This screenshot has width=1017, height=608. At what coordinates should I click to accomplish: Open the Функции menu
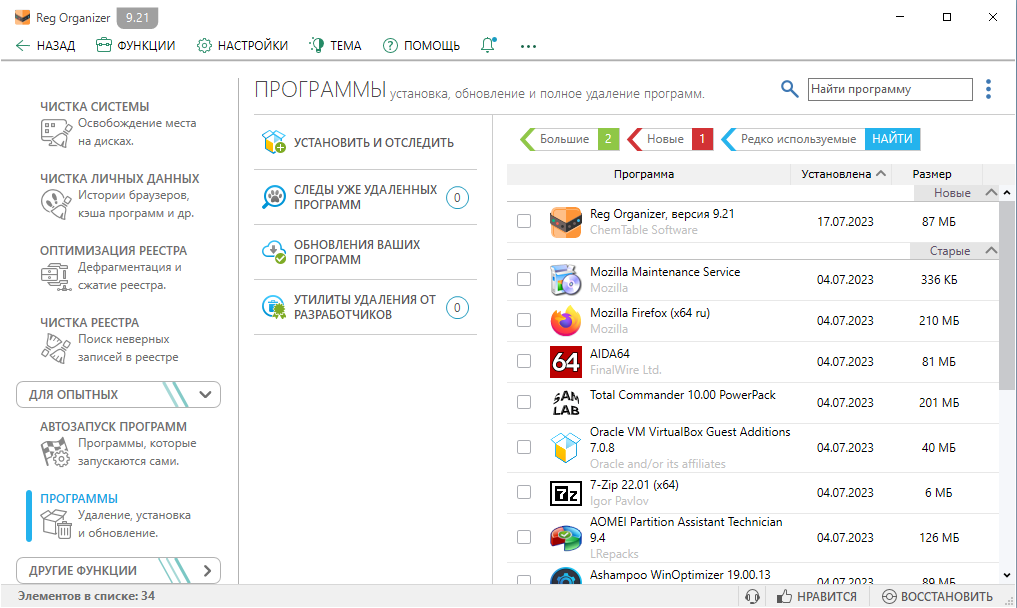136,45
